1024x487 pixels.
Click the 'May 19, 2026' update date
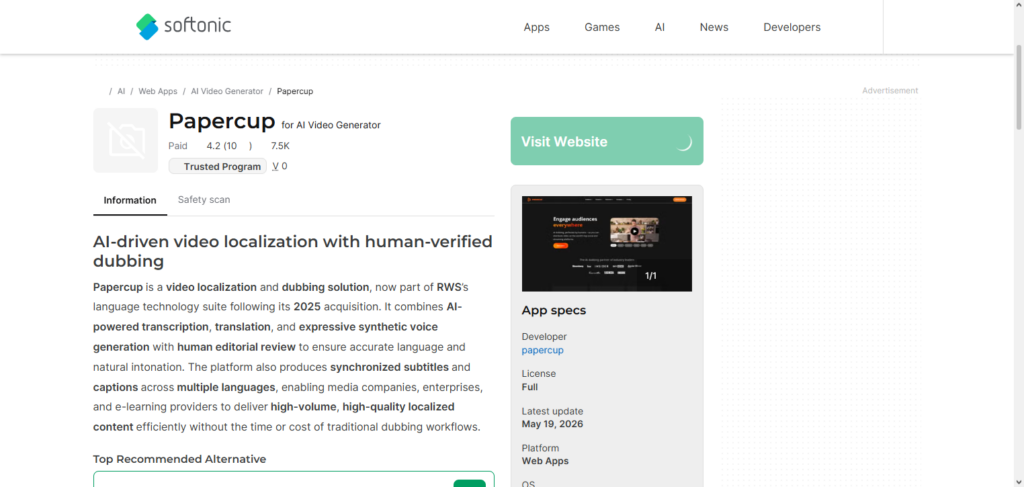(x=552, y=424)
